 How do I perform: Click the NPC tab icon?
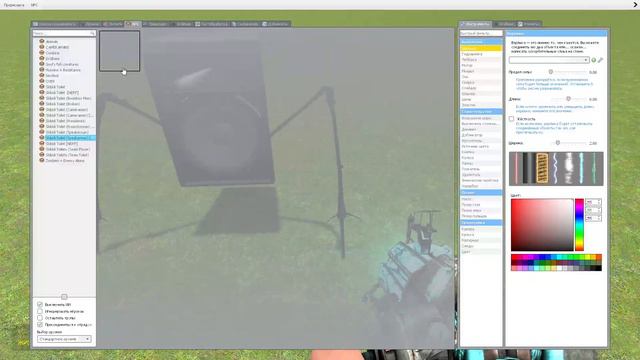(x=128, y=24)
